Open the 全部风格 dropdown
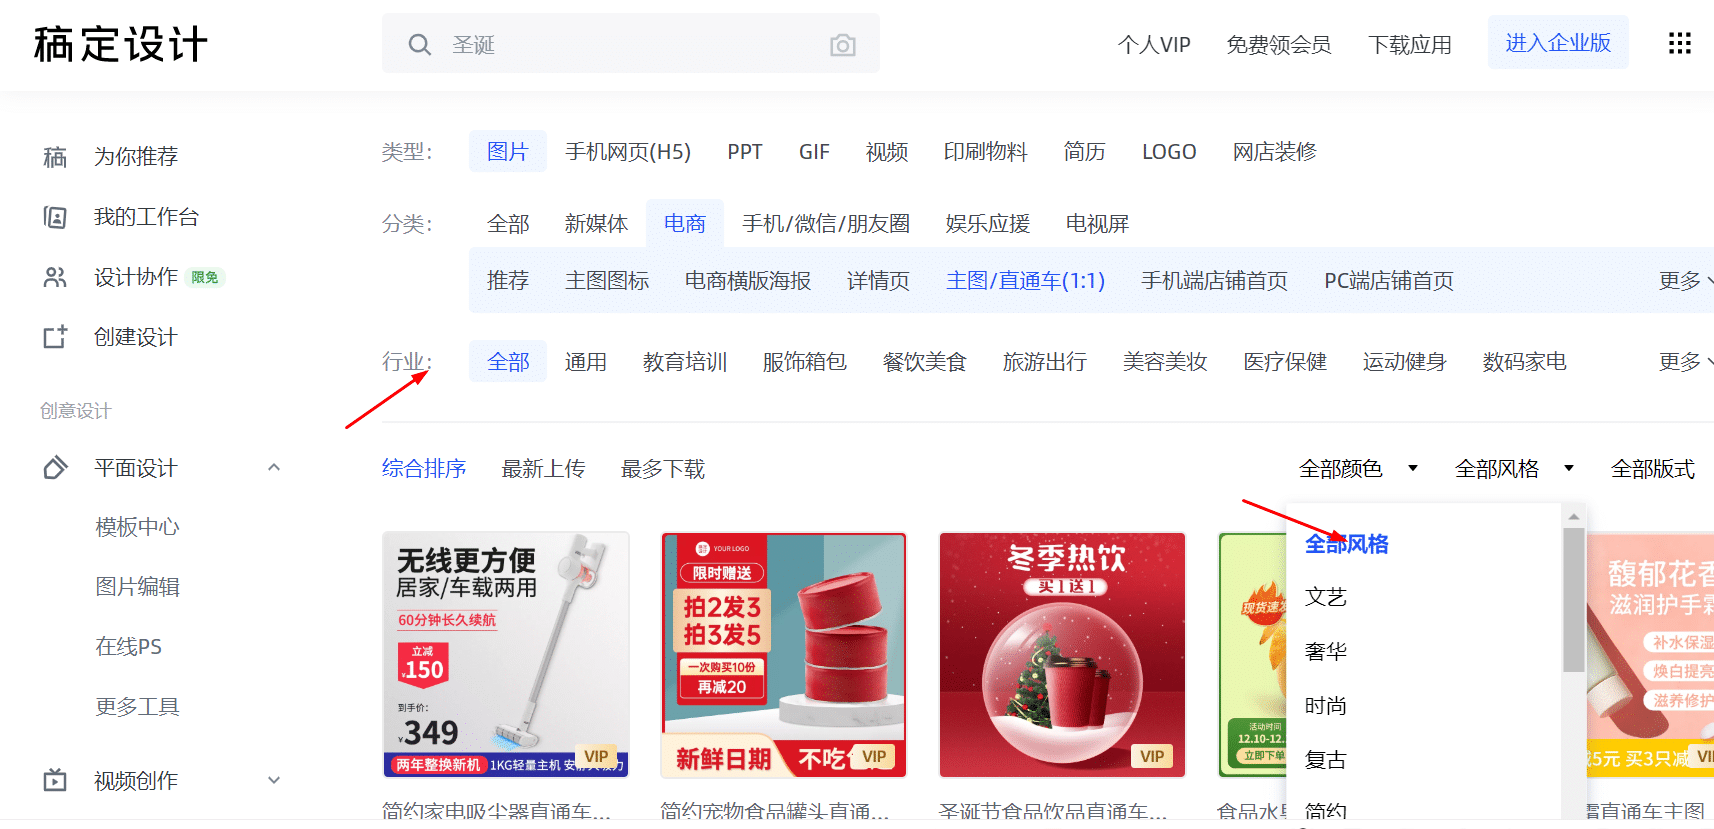The width and height of the screenshot is (1714, 829). click(x=1514, y=469)
